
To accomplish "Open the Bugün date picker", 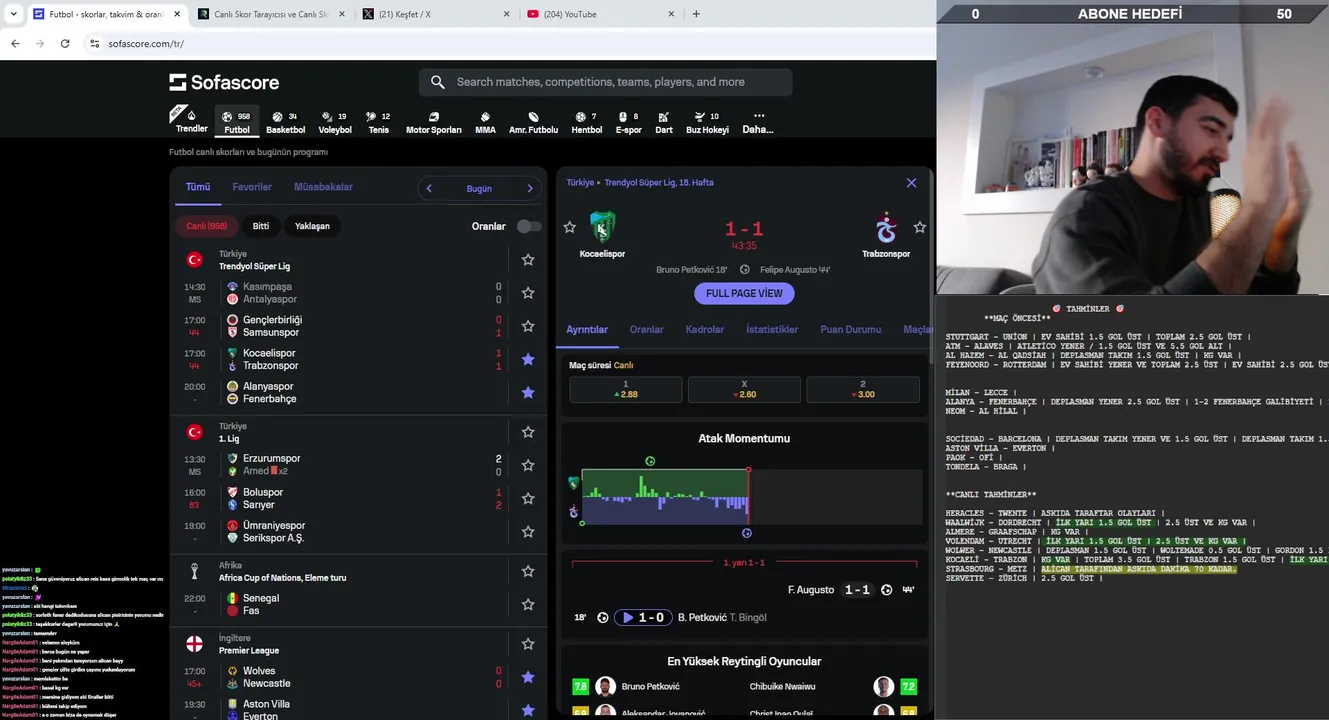I will click(x=479, y=188).
